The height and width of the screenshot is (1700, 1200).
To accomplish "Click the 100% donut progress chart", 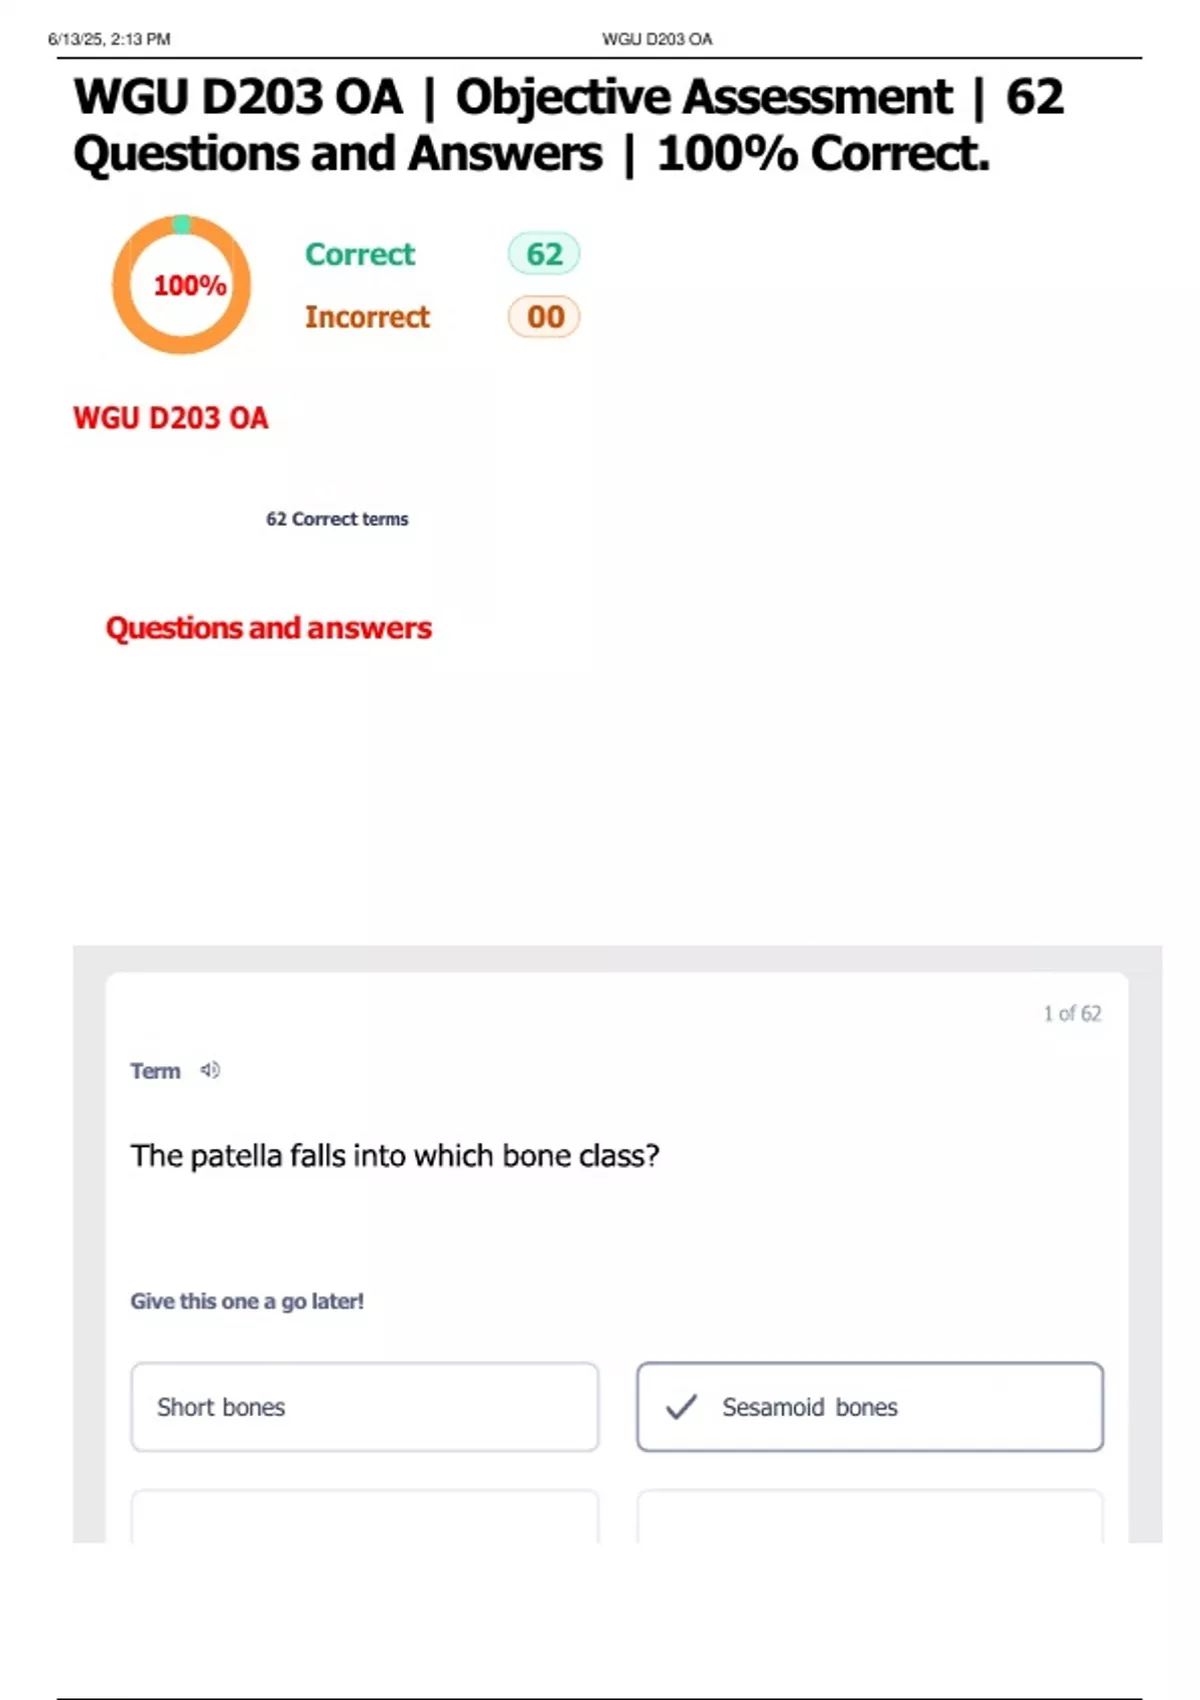I will point(181,285).
